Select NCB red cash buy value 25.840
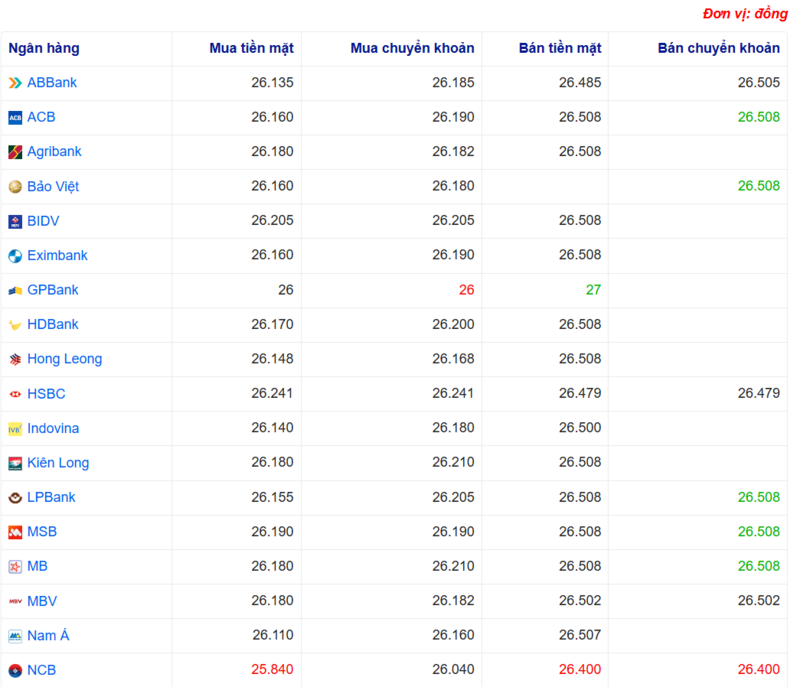800x687 pixels. 272,670
